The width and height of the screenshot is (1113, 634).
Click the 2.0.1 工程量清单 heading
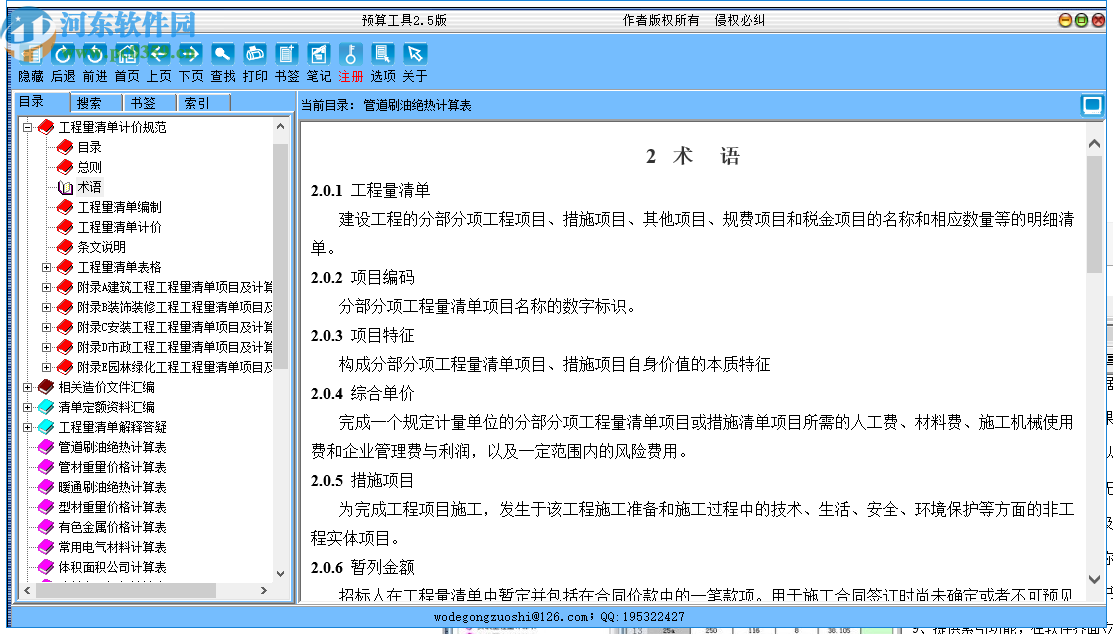coord(371,190)
